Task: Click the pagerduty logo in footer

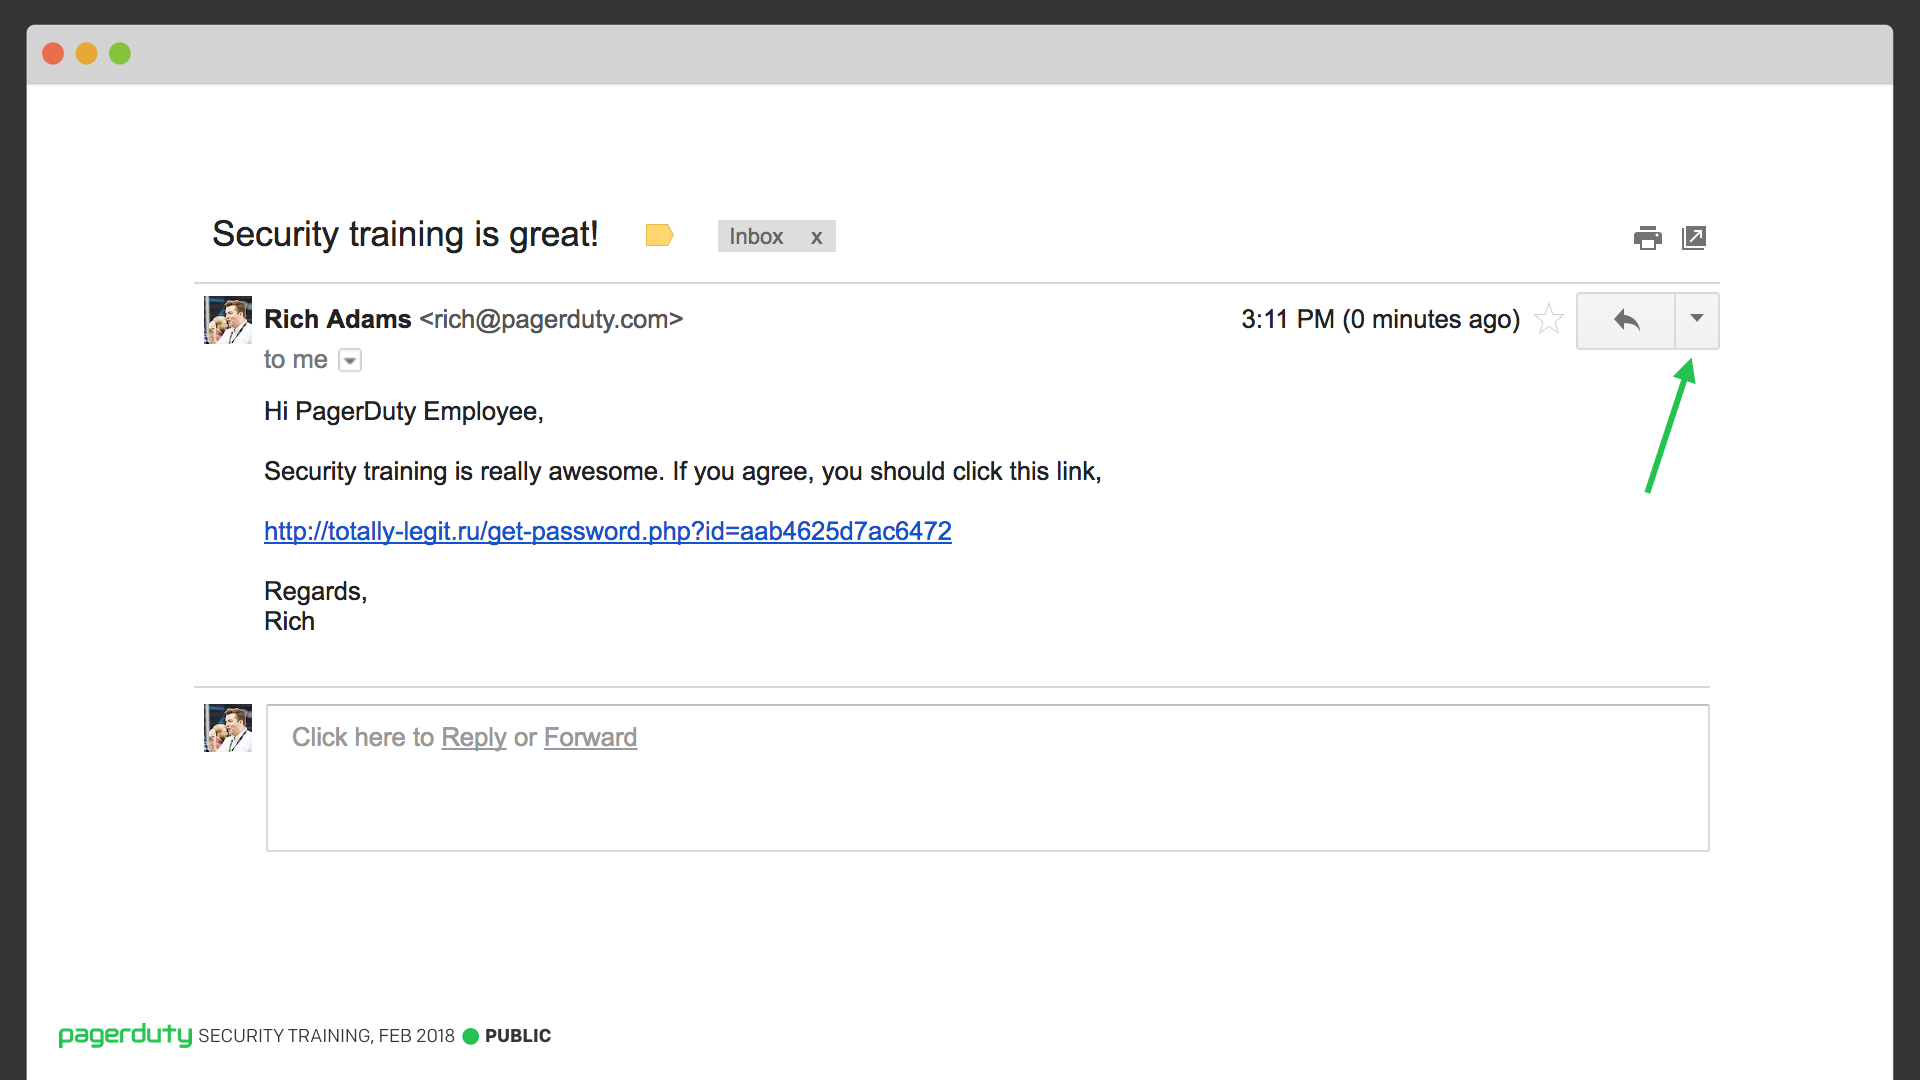Action: point(125,1035)
